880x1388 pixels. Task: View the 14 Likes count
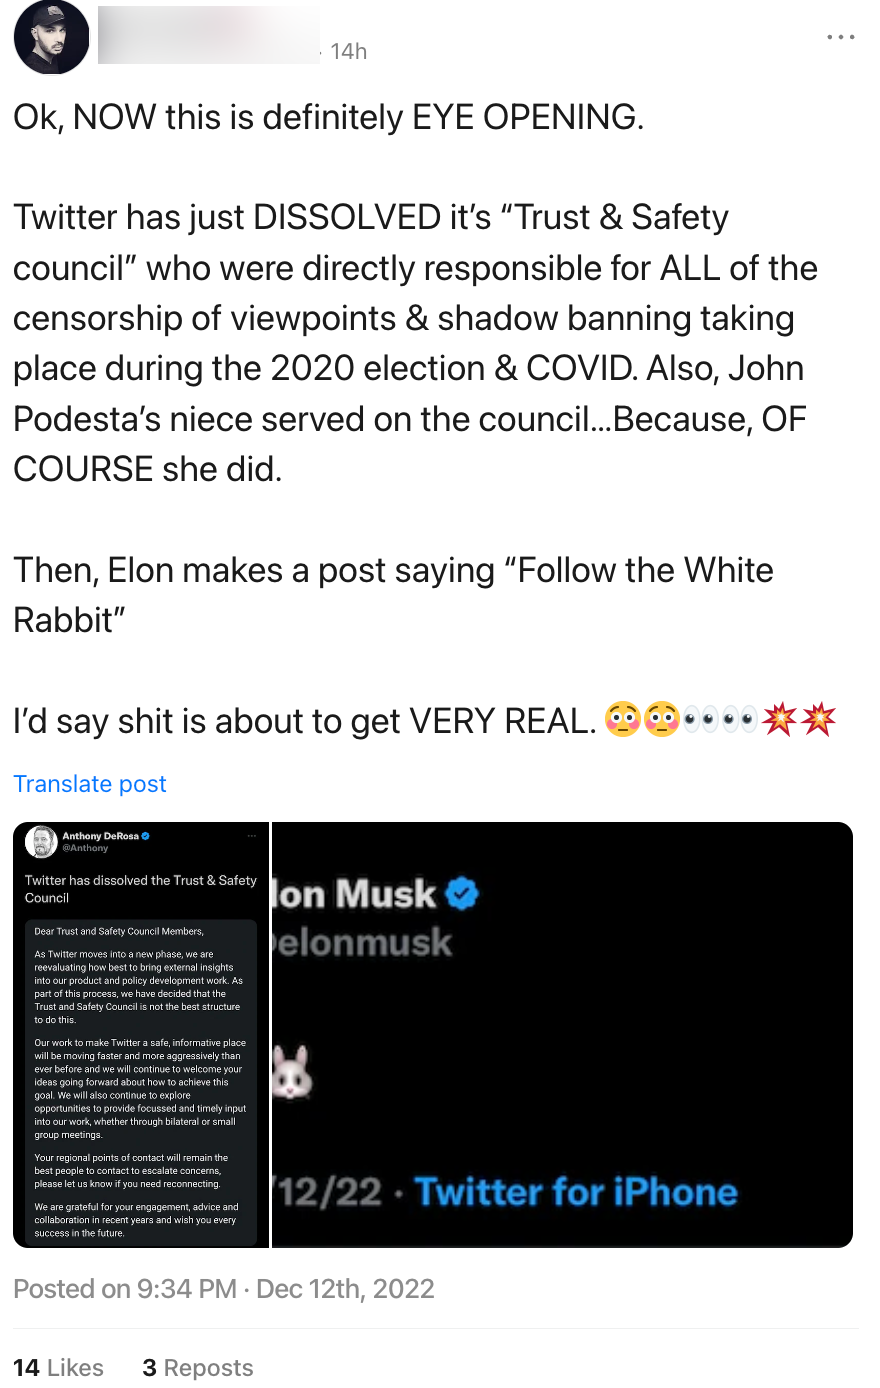click(58, 1367)
